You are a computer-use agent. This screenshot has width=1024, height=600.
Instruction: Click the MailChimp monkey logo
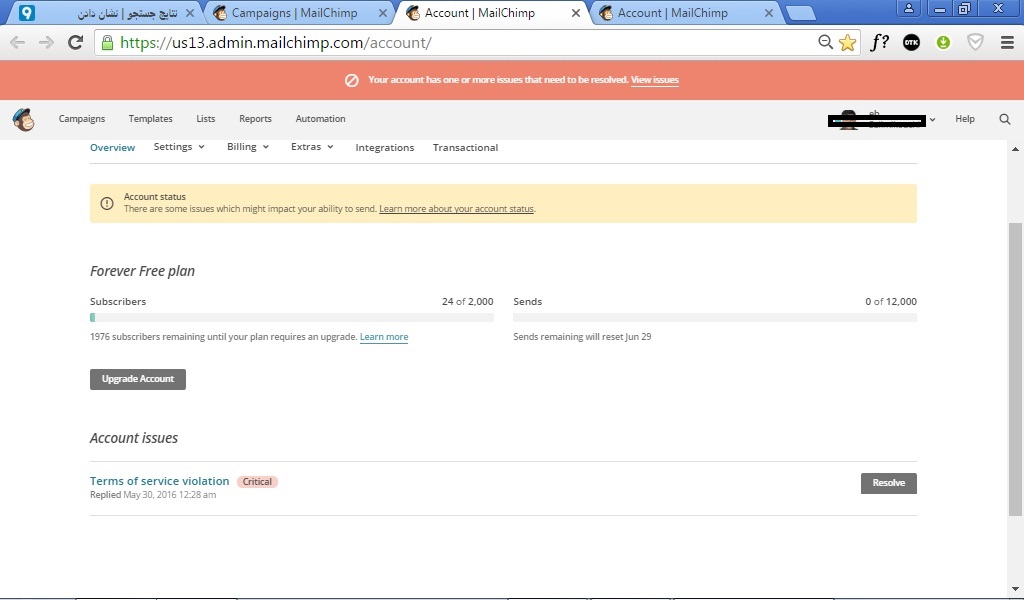(23, 119)
